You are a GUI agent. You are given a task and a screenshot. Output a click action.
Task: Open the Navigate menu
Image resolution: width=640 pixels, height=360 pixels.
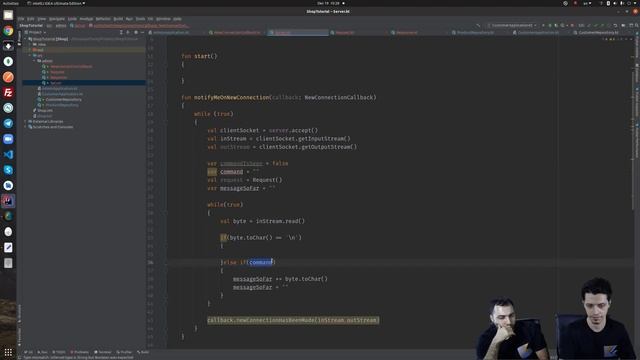click(x=57, y=19)
